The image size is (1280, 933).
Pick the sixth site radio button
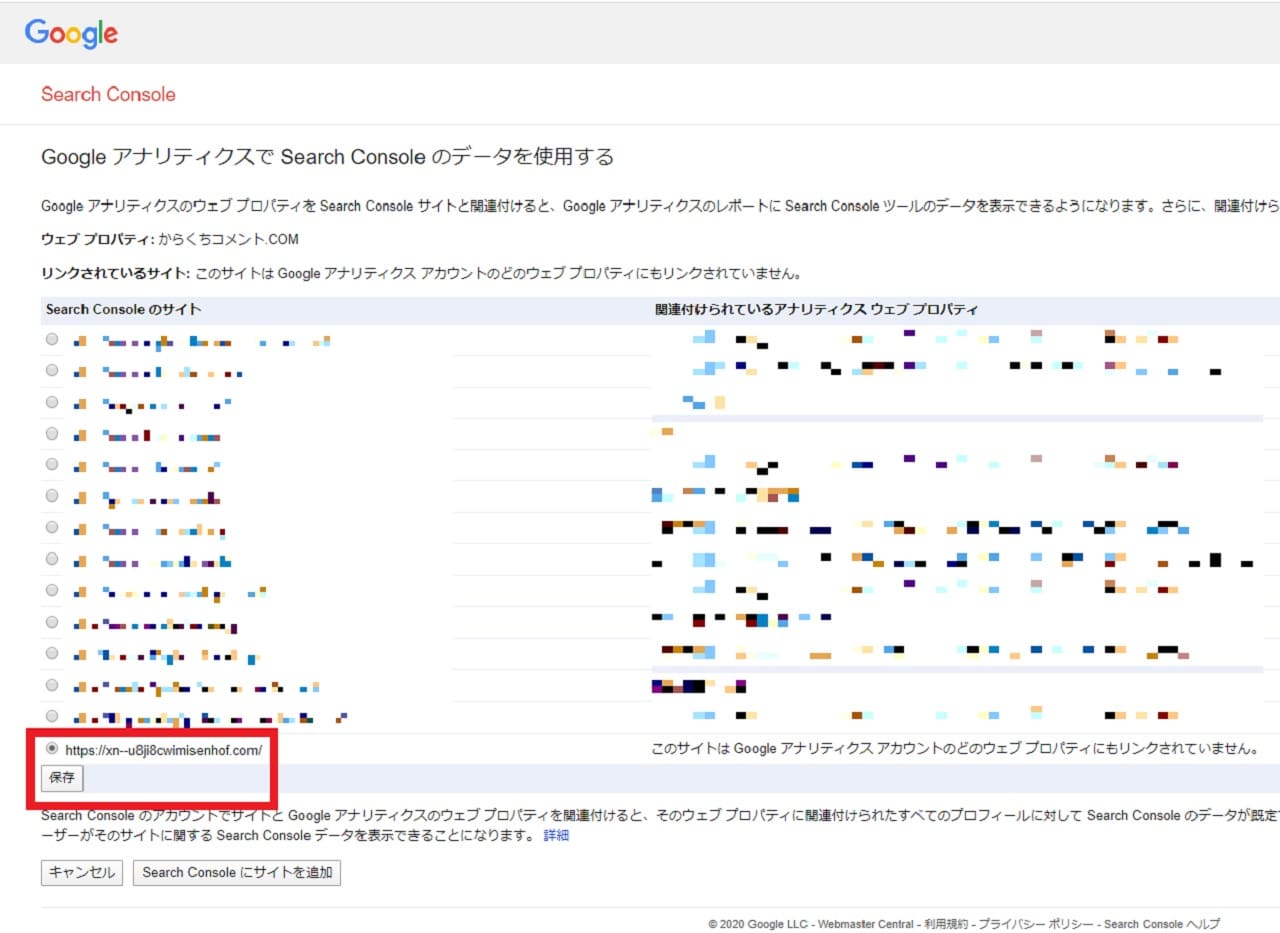(52, 496)
